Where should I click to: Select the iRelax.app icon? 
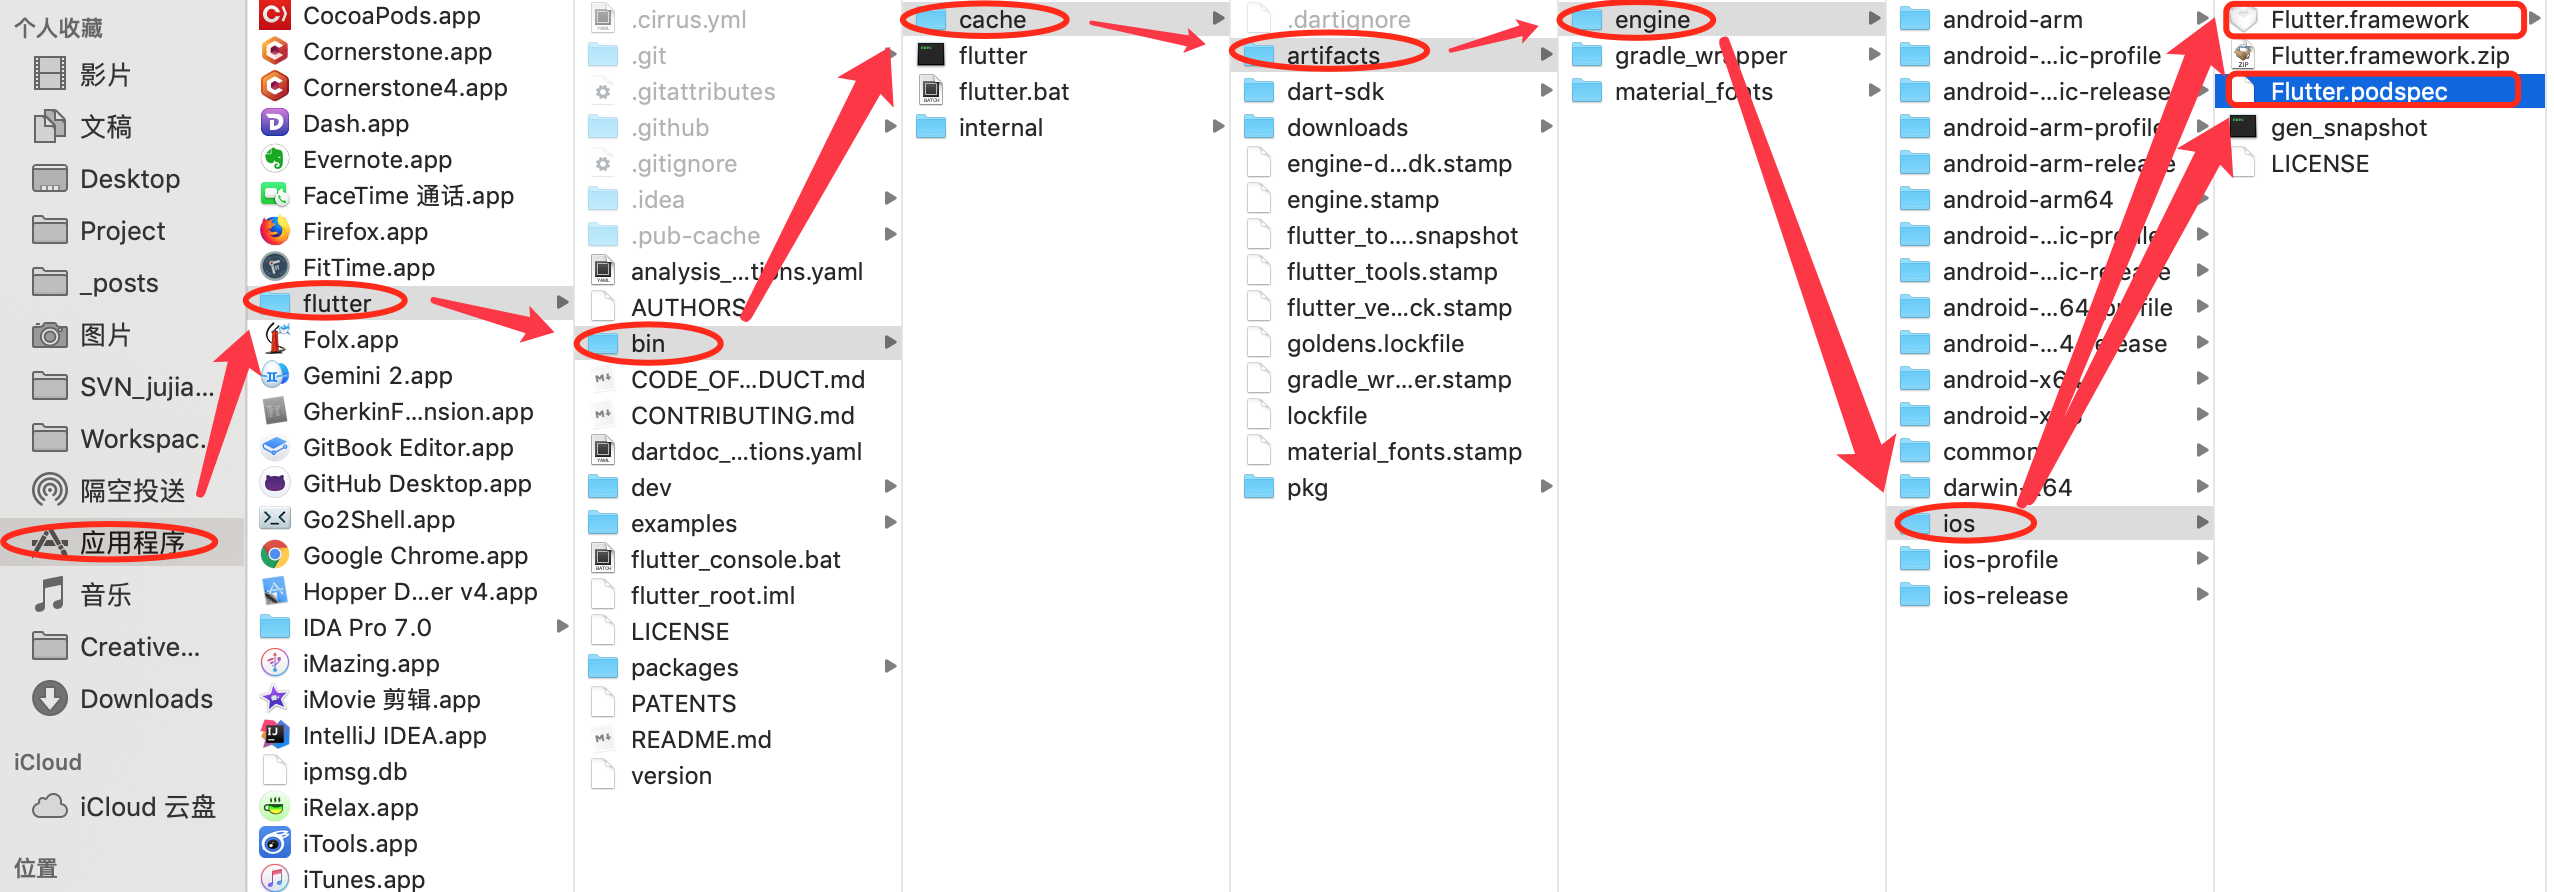coord(275,807)
